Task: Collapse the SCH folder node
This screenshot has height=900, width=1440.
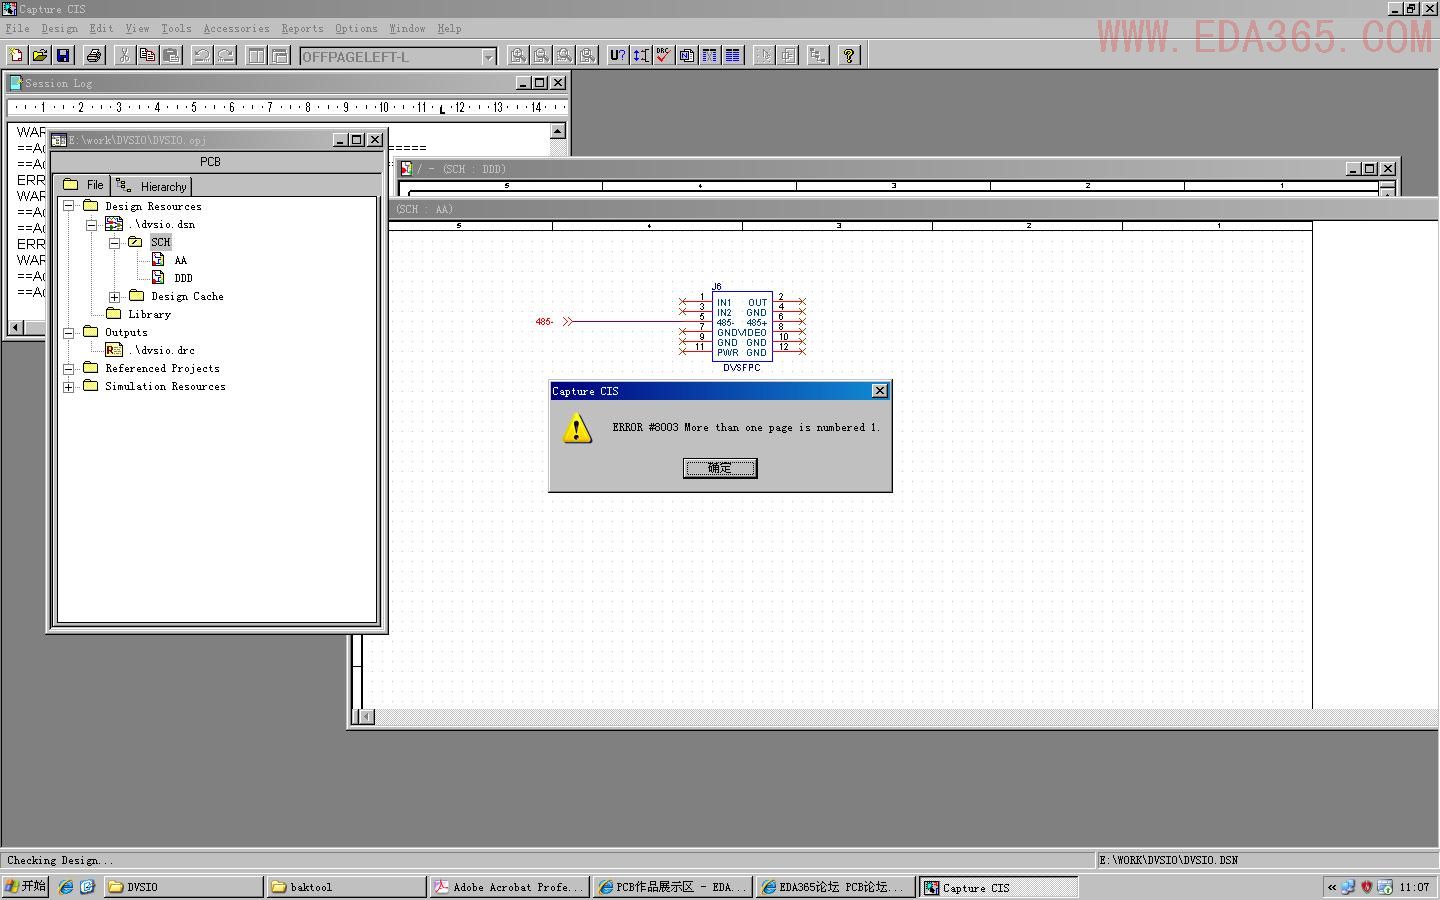Action: pyautogui.click(x=115, y=242)
